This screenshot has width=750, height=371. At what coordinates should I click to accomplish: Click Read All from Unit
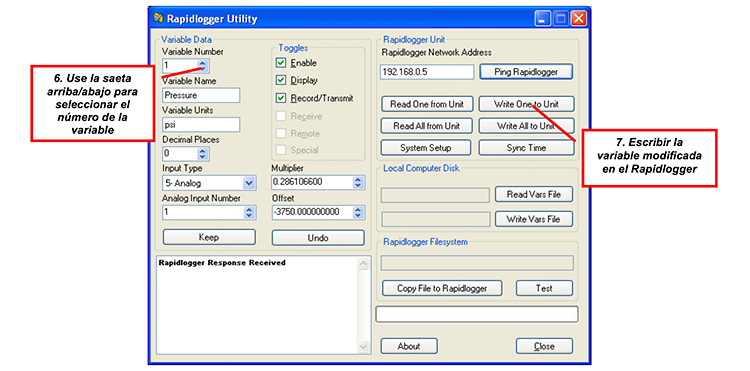click(x=427, y=126)
